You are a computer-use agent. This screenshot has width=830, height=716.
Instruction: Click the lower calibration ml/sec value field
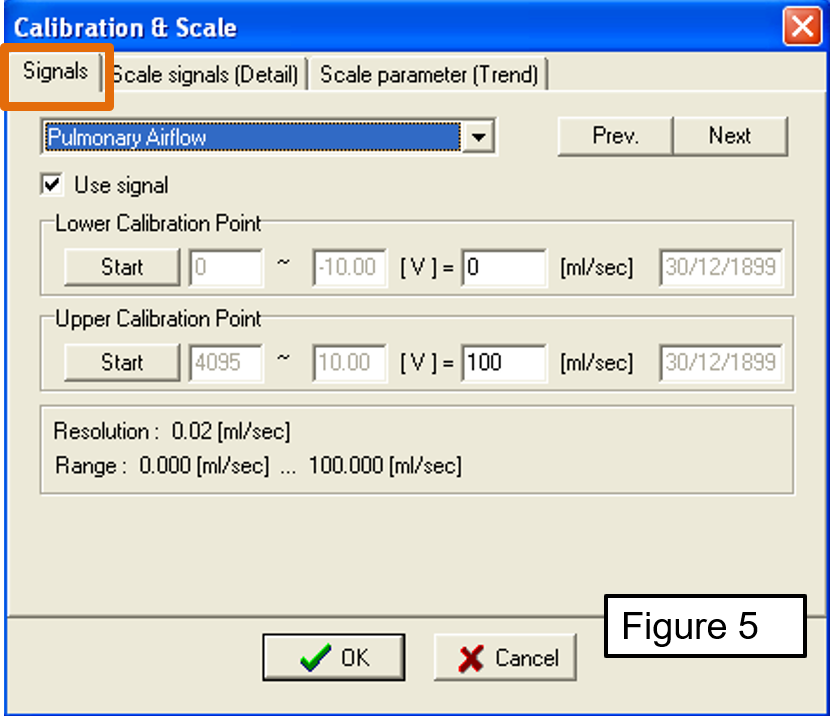tap(504, 268)
